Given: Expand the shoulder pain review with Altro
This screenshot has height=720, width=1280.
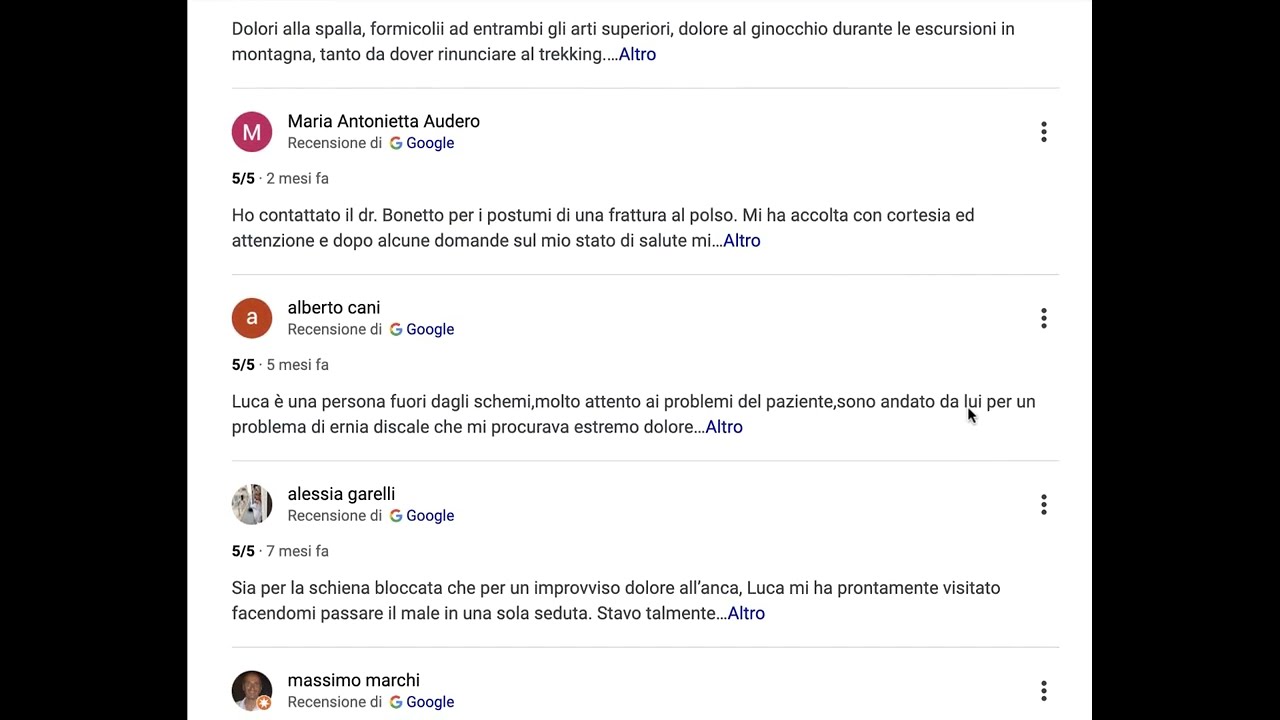Looking at the screenshot, I should 637,54.
